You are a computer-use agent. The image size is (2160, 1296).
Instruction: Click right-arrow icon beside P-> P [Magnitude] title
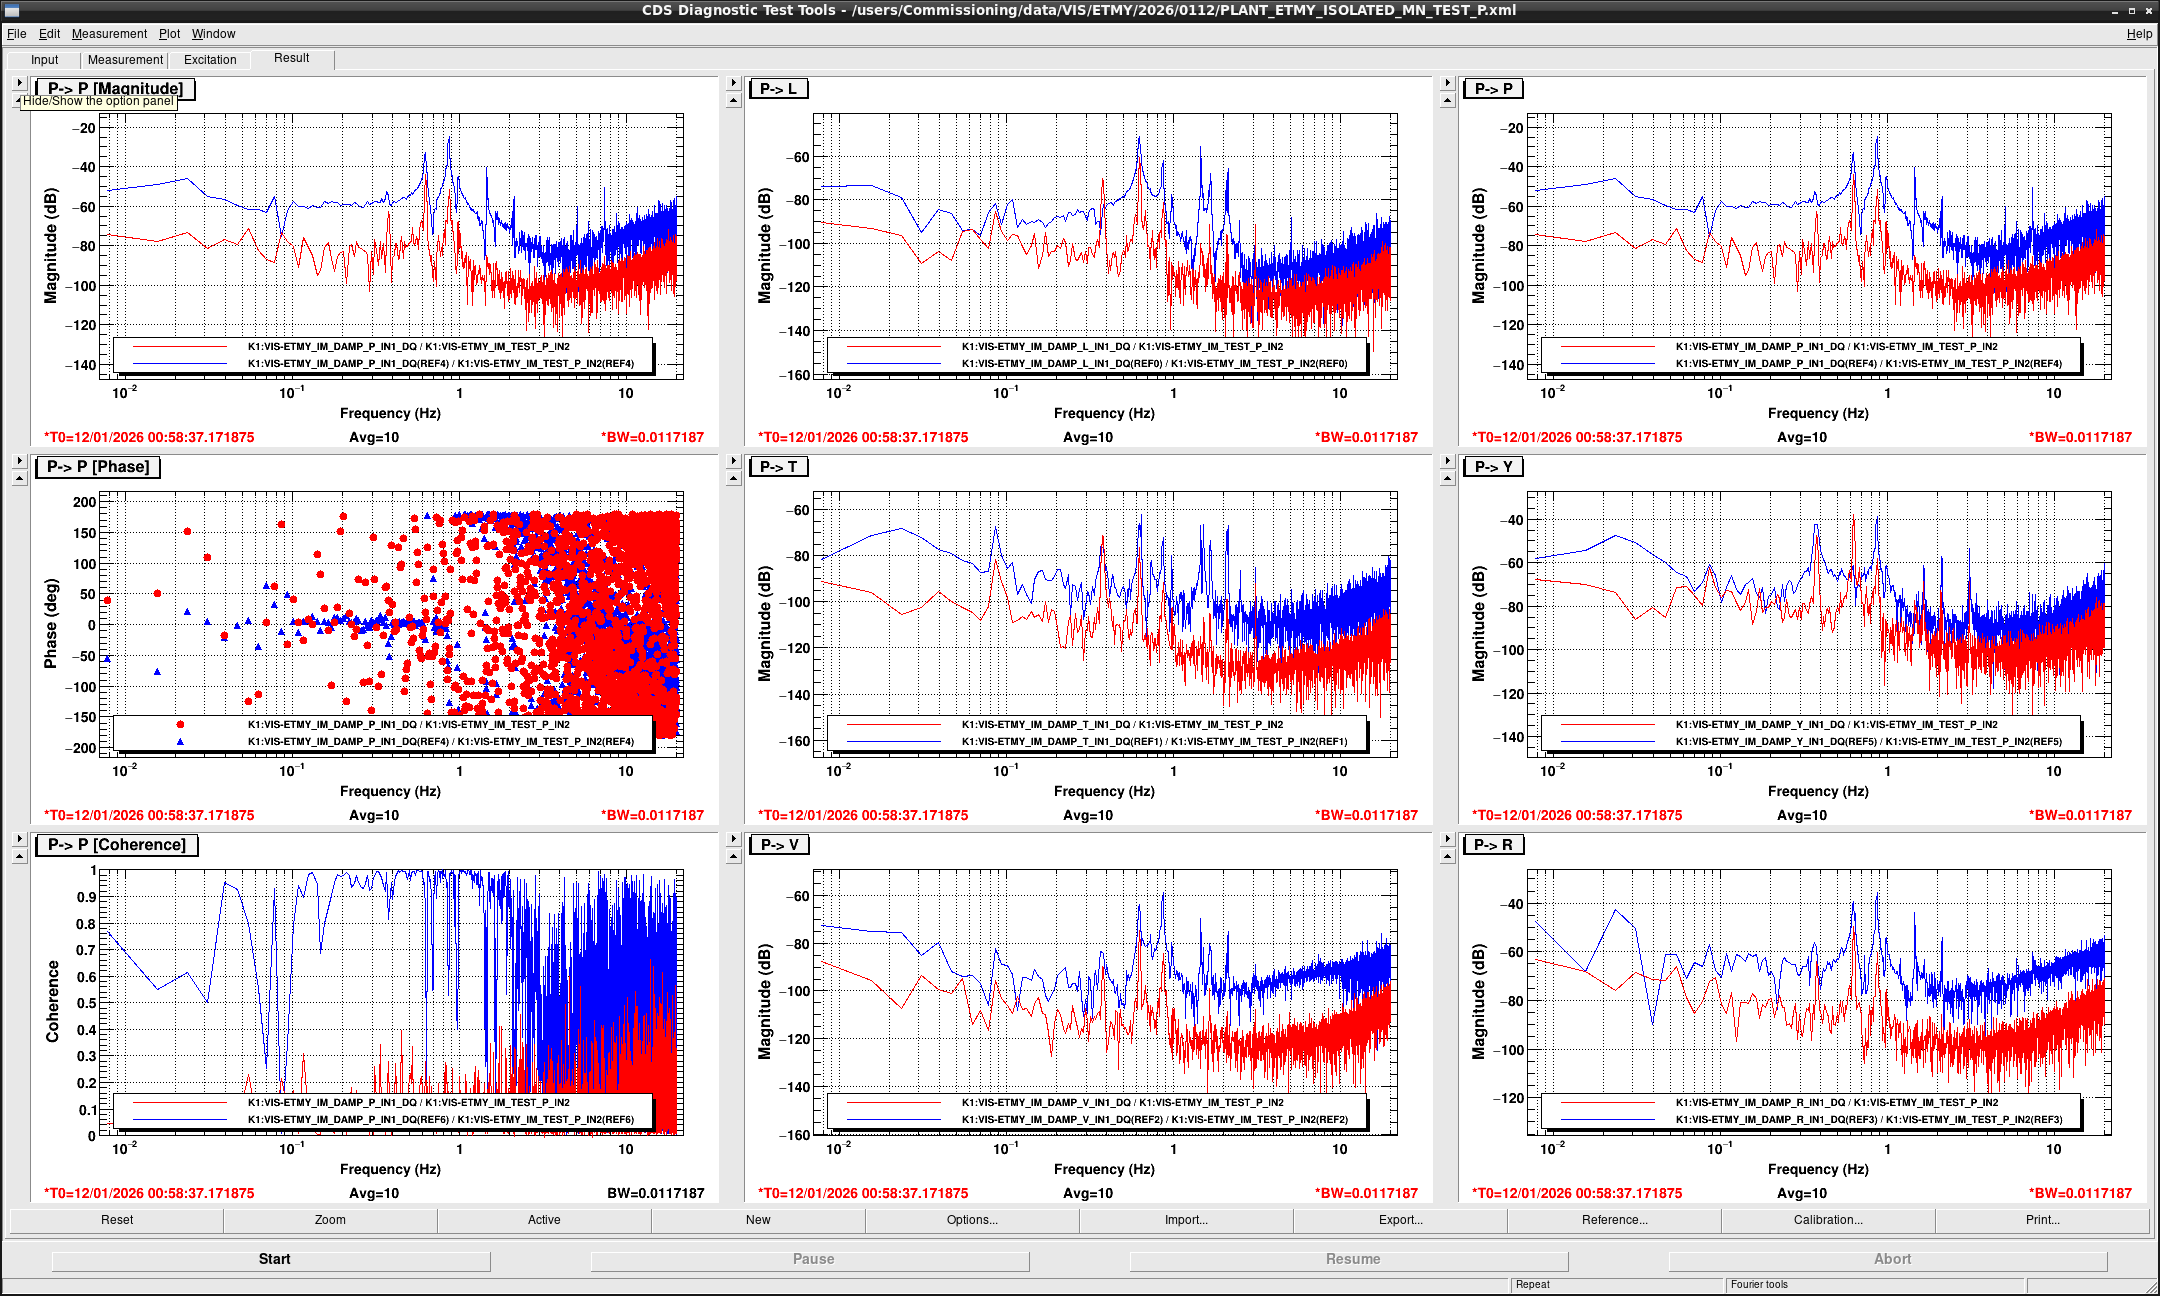point(19,83)
